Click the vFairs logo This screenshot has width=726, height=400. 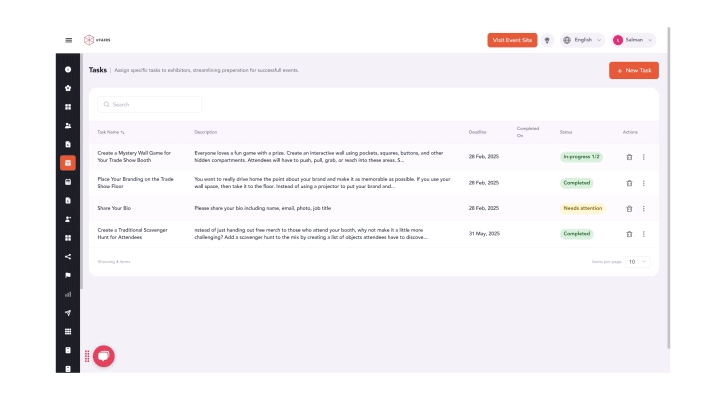97,40
